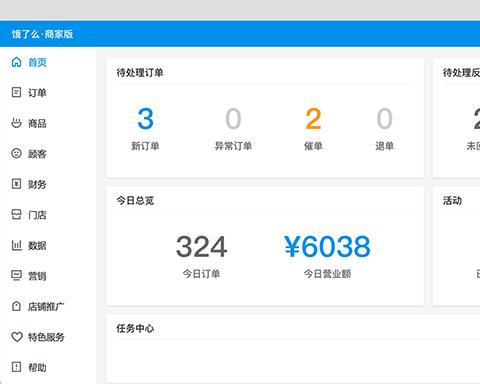Click the 活动 card heading
The width and height of the screenshot is (480, 384).
tap(452, 200)
